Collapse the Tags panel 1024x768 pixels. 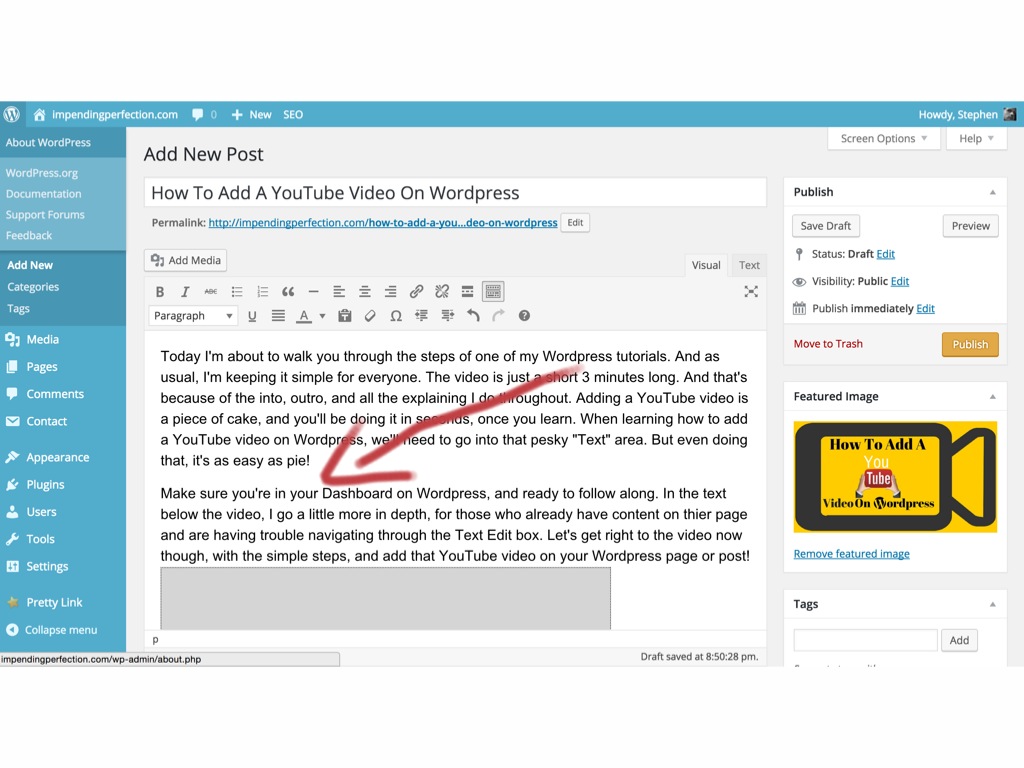pyautogui.click(x=993, y=604)
